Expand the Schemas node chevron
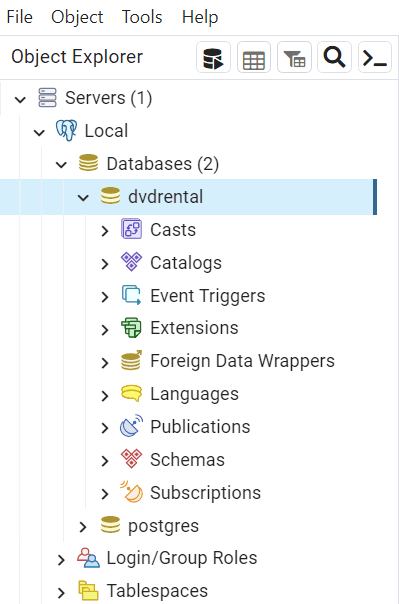The image size is (399, 604). pos(105,461)
